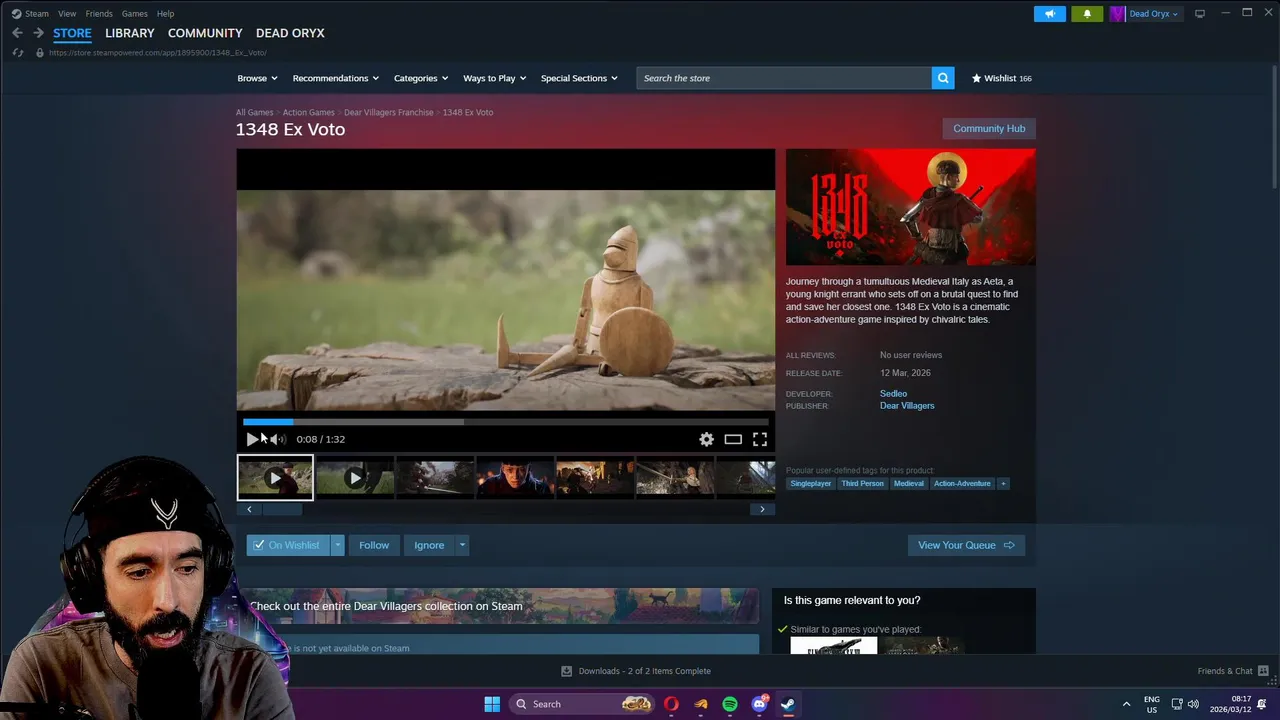
Task: Open the close-up face screenshot thumbnail
Action: (x=515, y=478)
